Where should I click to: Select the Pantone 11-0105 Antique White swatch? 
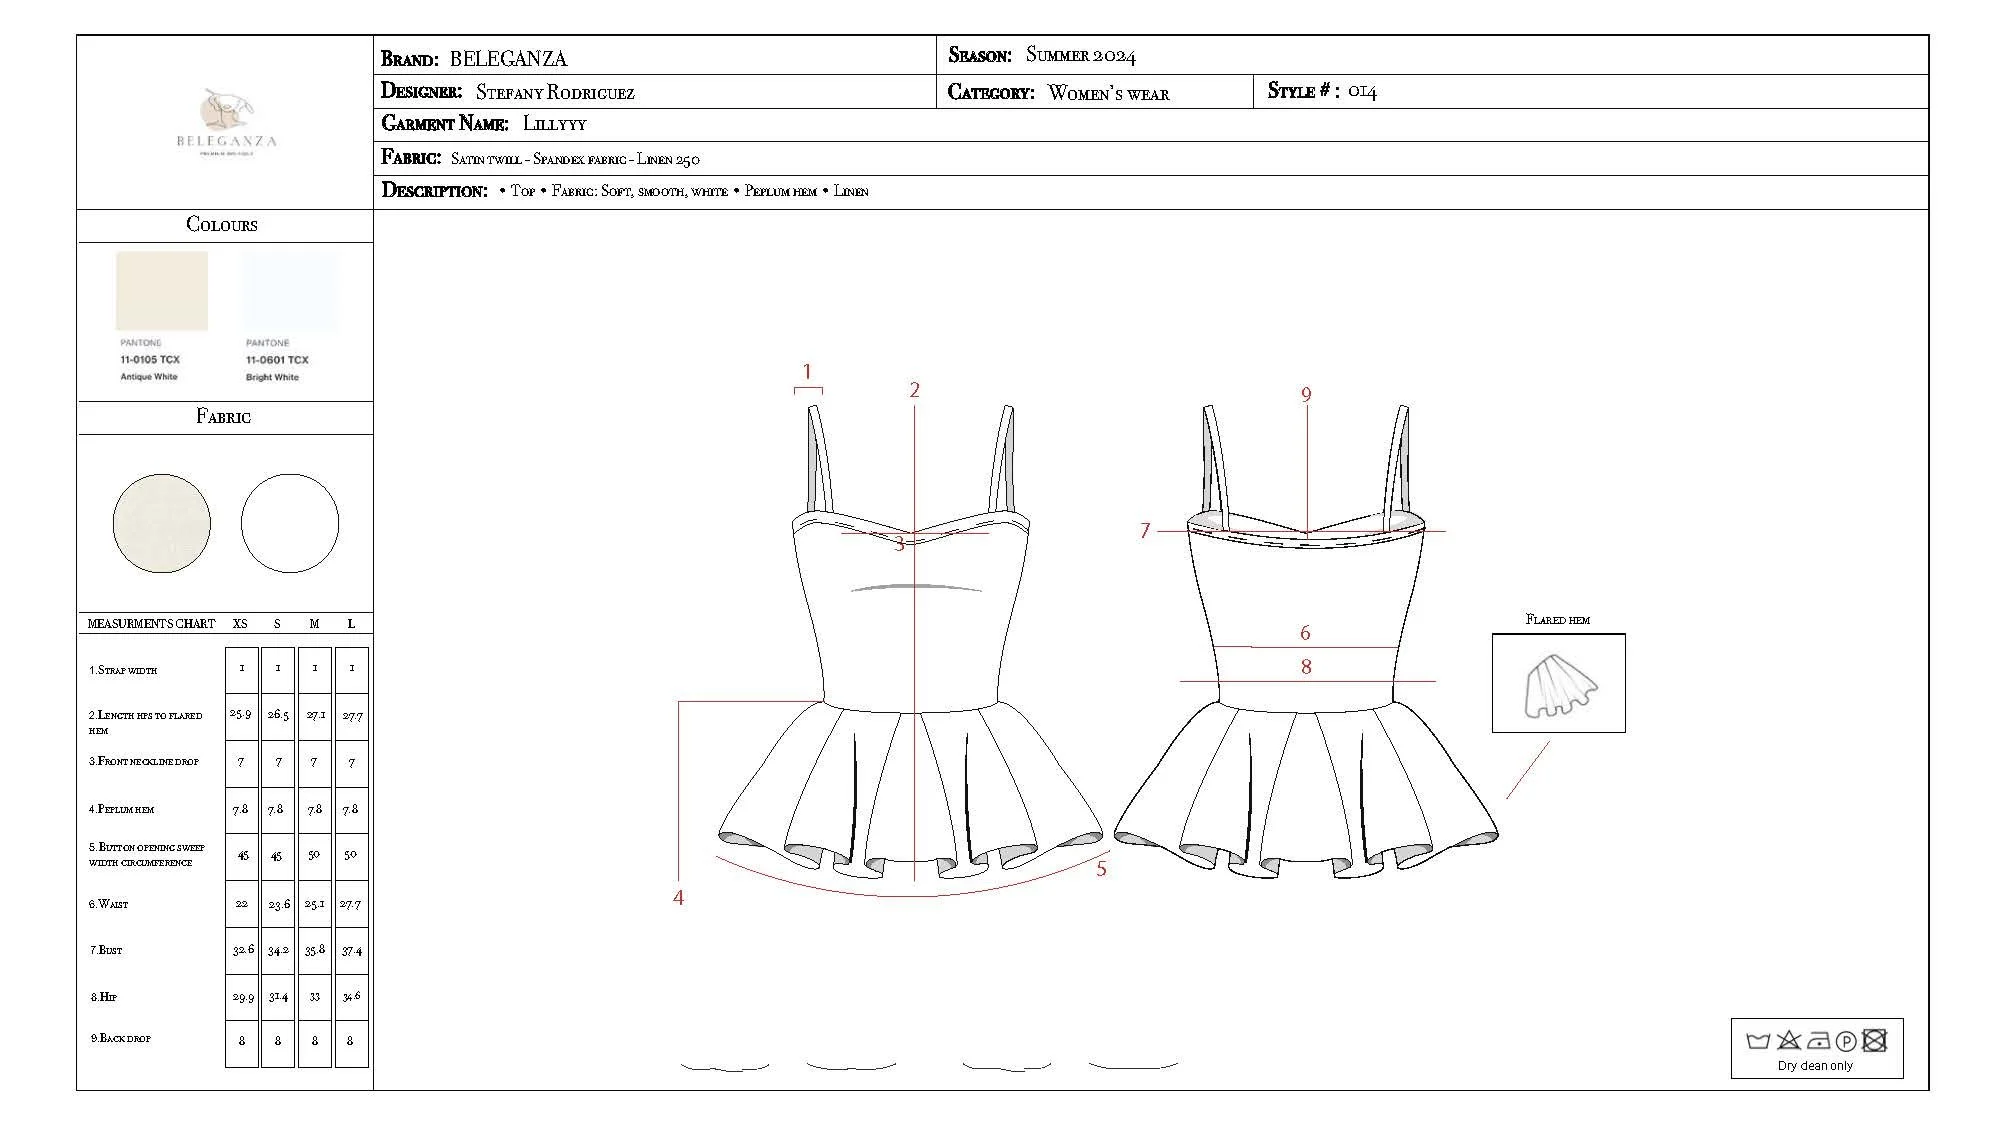pyautogui.click(x=161, y=292)
